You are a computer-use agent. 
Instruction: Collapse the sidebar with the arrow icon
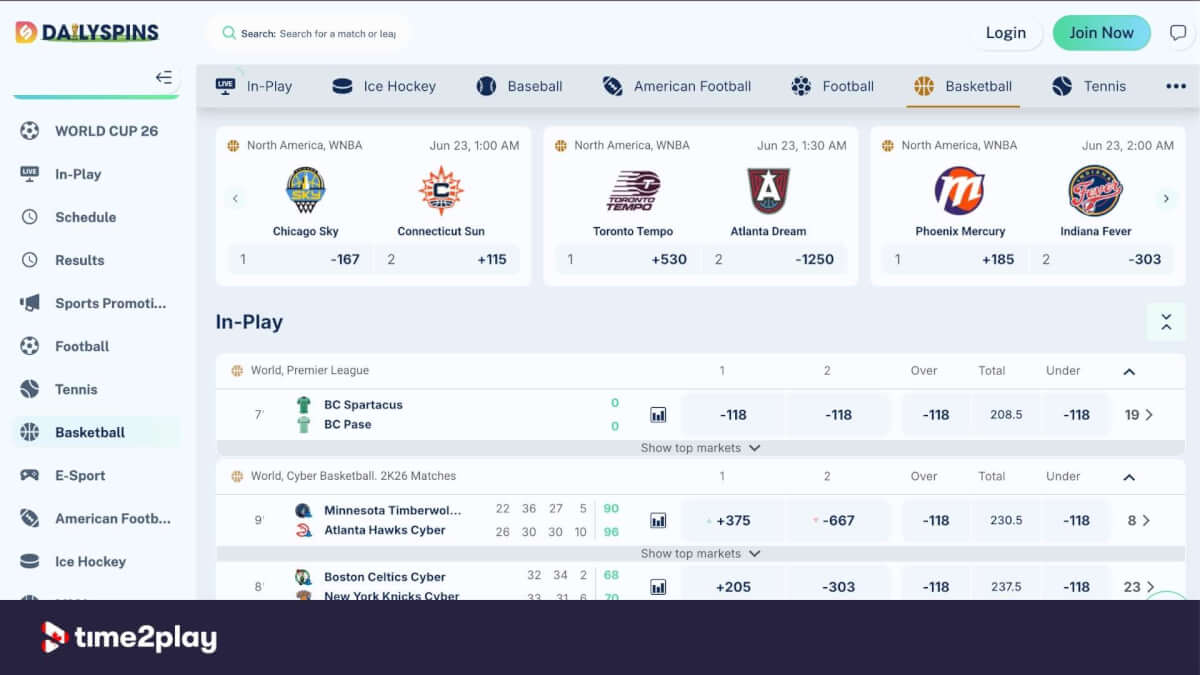coord(164,77)
